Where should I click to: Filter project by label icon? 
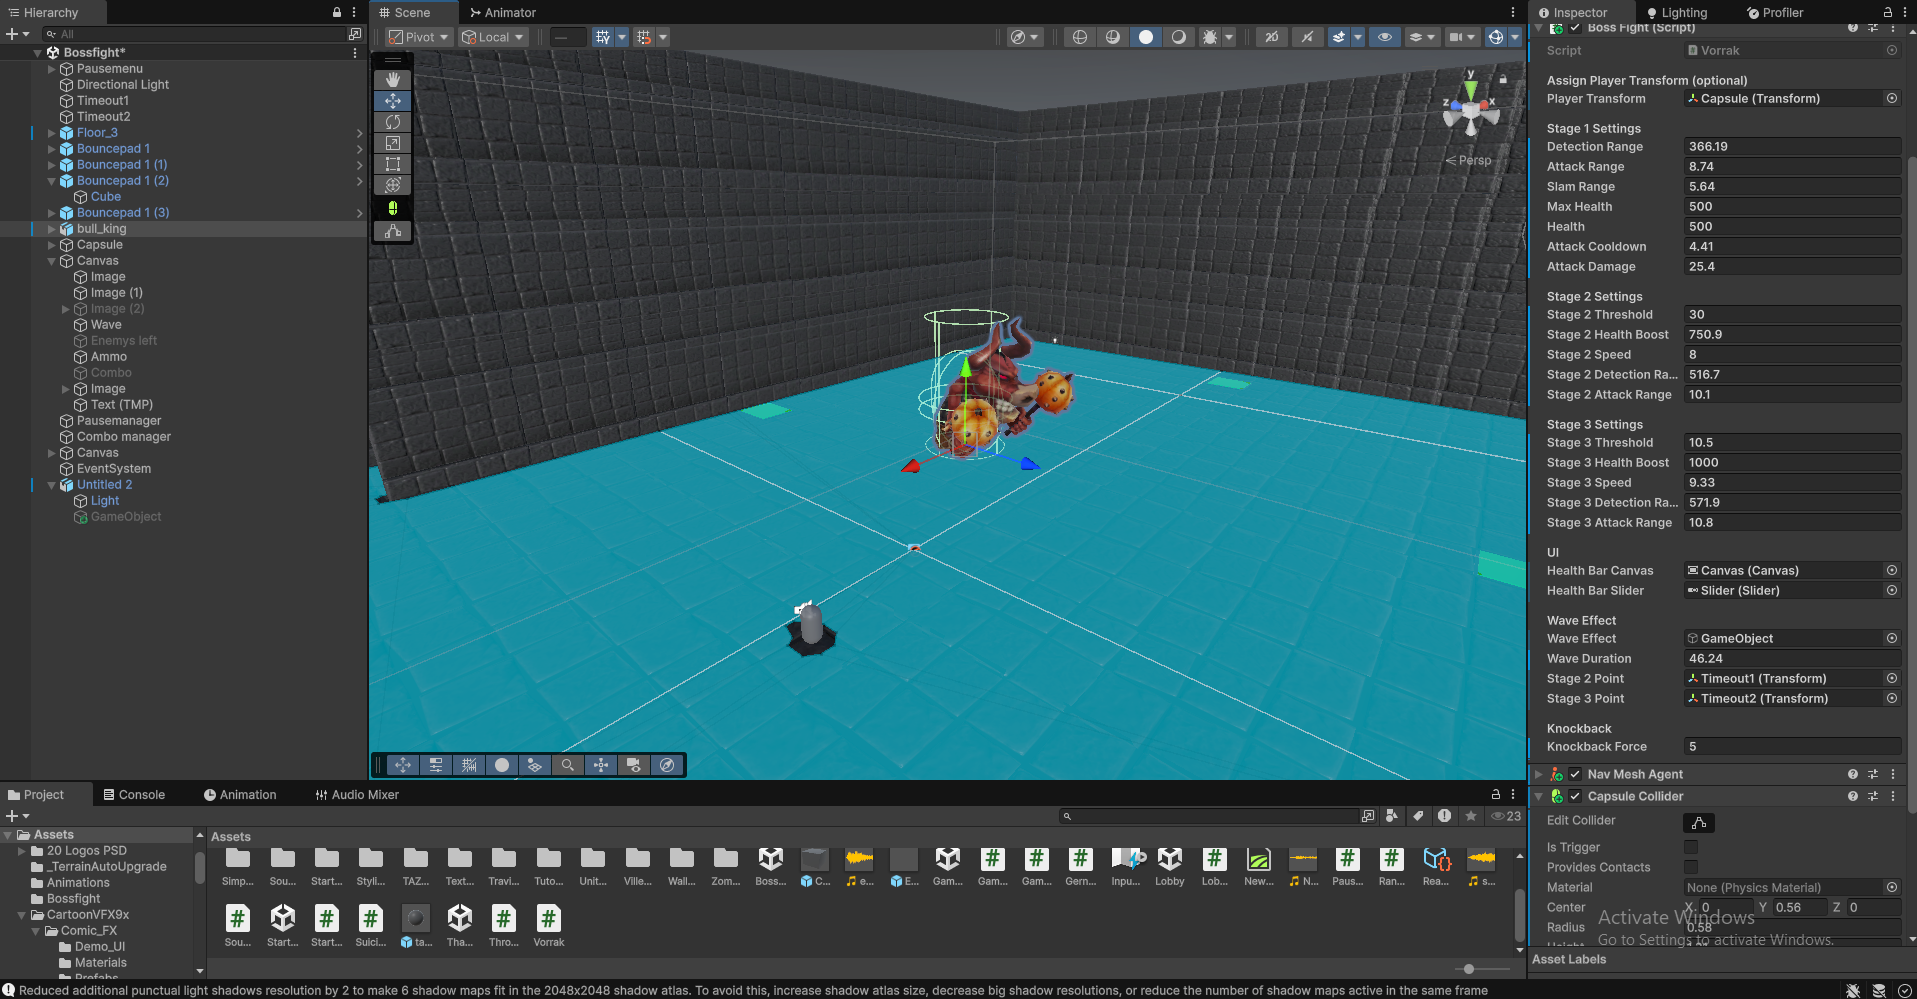pos(1418,816)
